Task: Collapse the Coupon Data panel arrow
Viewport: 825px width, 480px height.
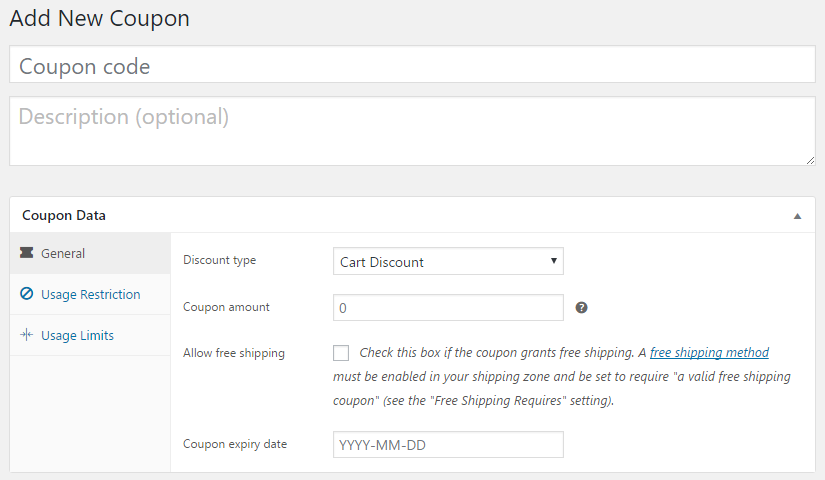Action: [x=797, y=216]
